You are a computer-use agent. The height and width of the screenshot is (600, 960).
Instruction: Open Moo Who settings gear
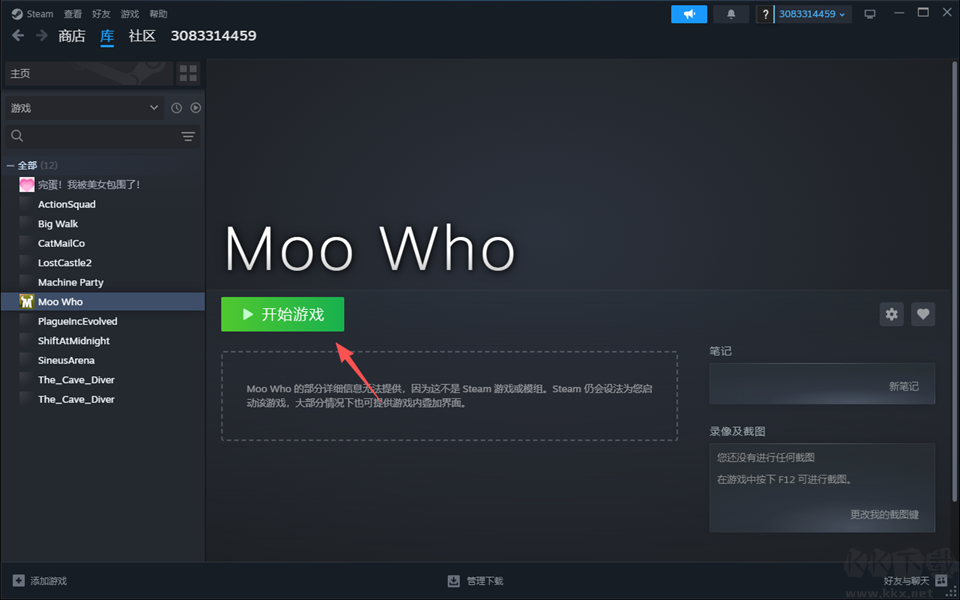click(891, 314)
